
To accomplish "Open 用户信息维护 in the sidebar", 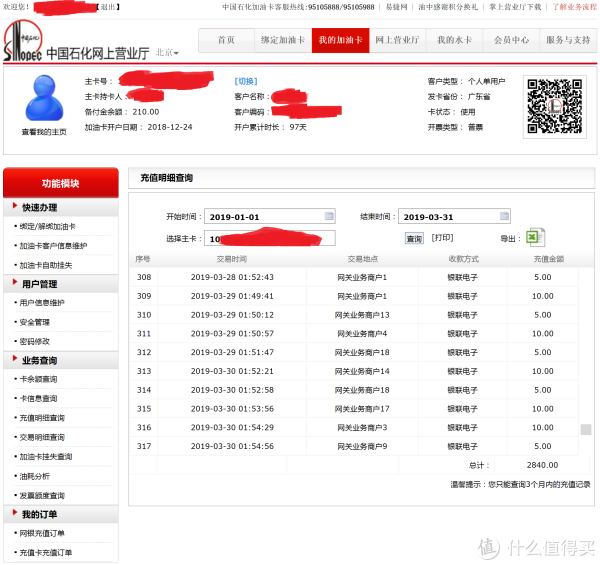I will click(x=42, y=303).
